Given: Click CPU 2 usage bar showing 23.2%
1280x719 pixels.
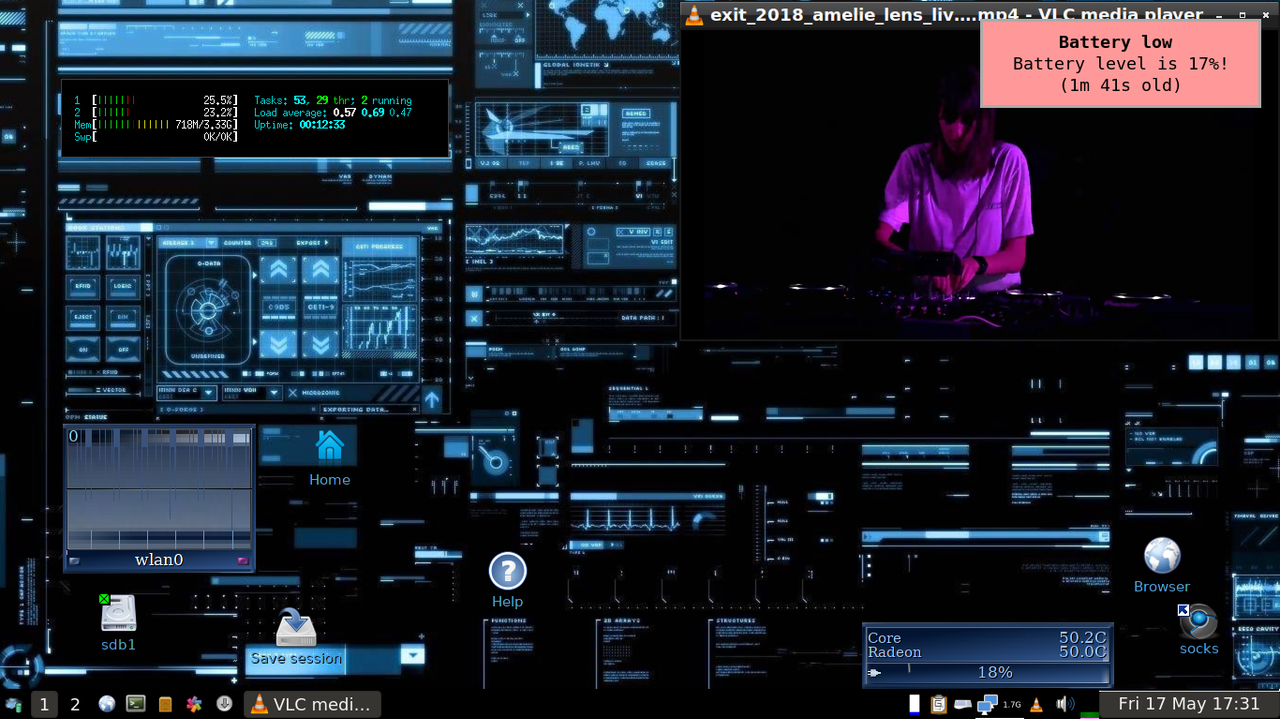Looking at the screenshot, I should 156,112.
